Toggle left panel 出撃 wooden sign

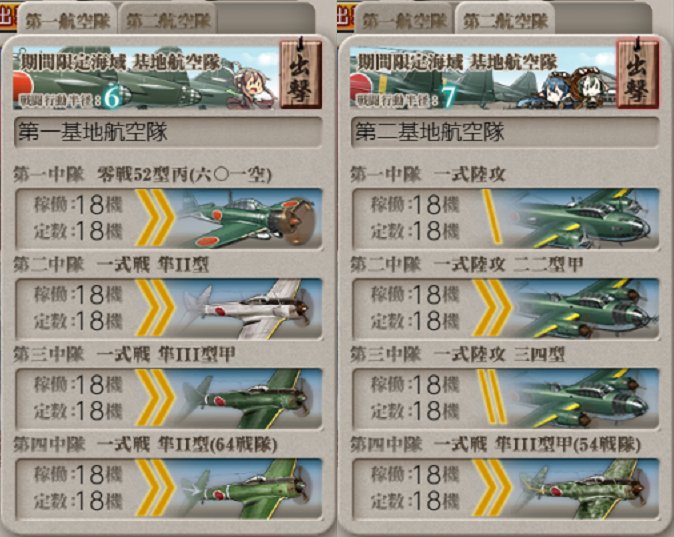tap(301, 73)
